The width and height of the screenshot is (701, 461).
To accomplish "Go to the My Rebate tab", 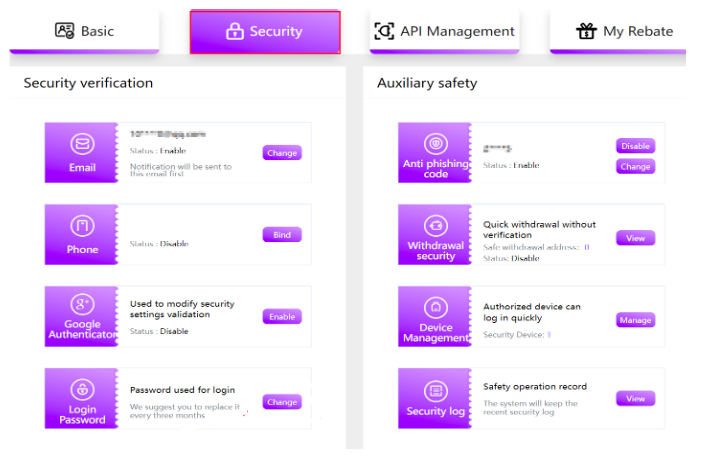I will 625,31.
